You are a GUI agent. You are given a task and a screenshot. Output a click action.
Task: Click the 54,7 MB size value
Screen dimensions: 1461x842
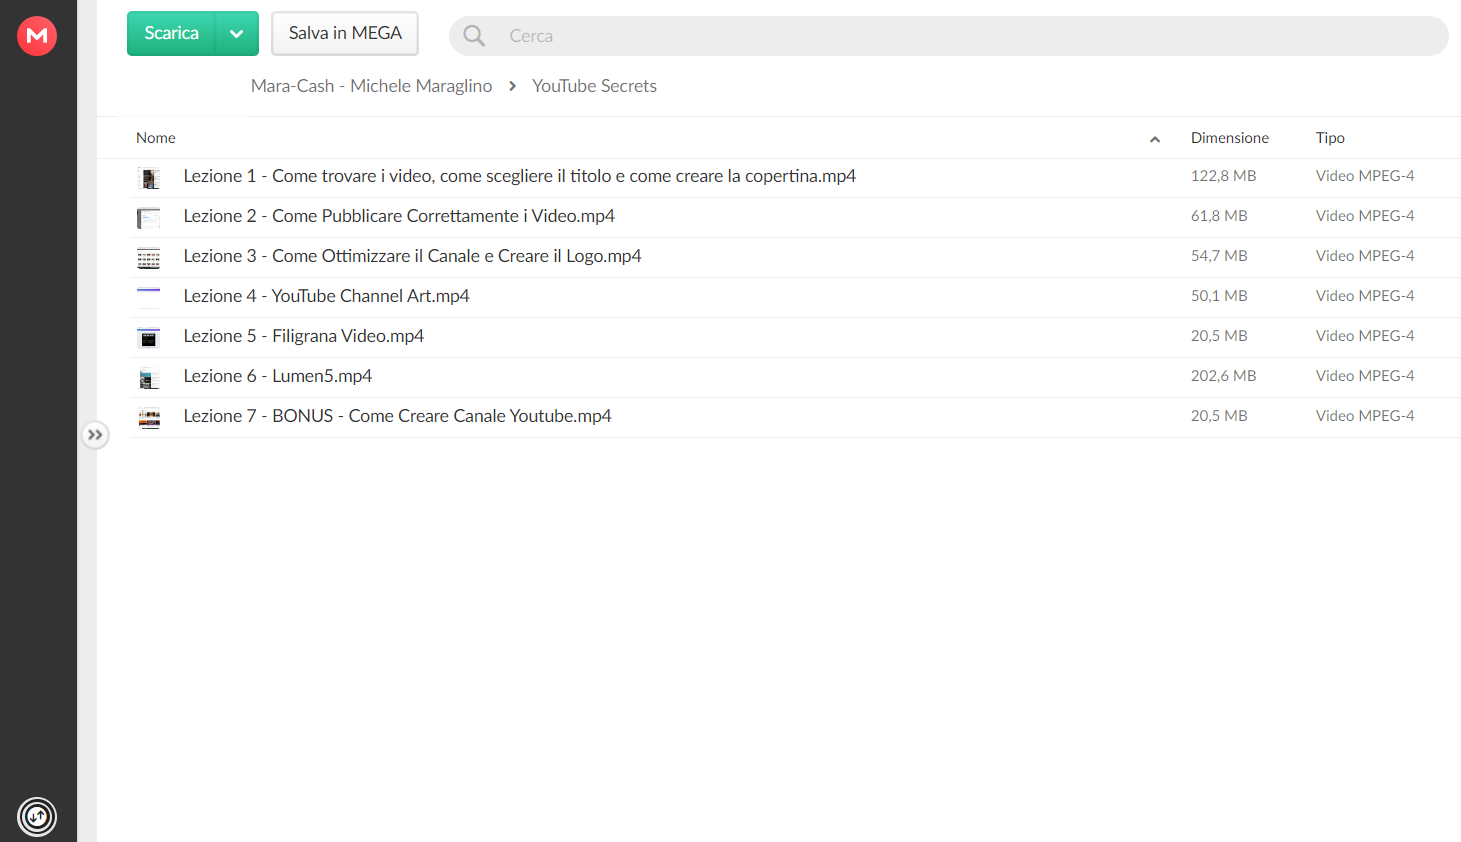1219,256
